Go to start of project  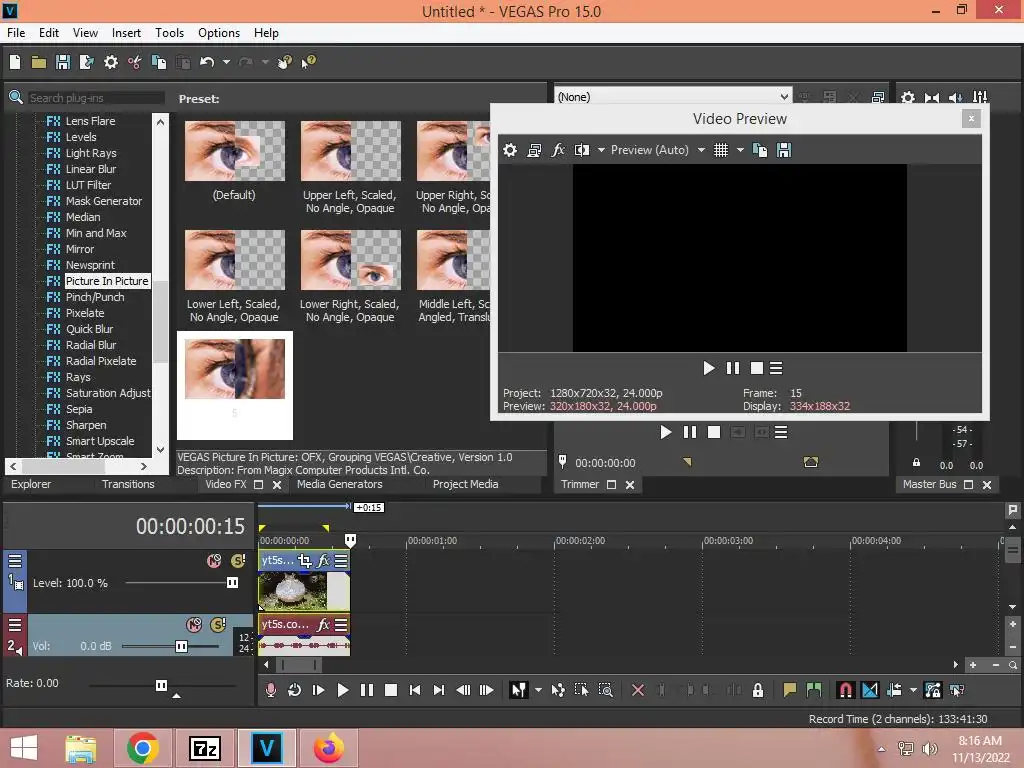(415, 690)
